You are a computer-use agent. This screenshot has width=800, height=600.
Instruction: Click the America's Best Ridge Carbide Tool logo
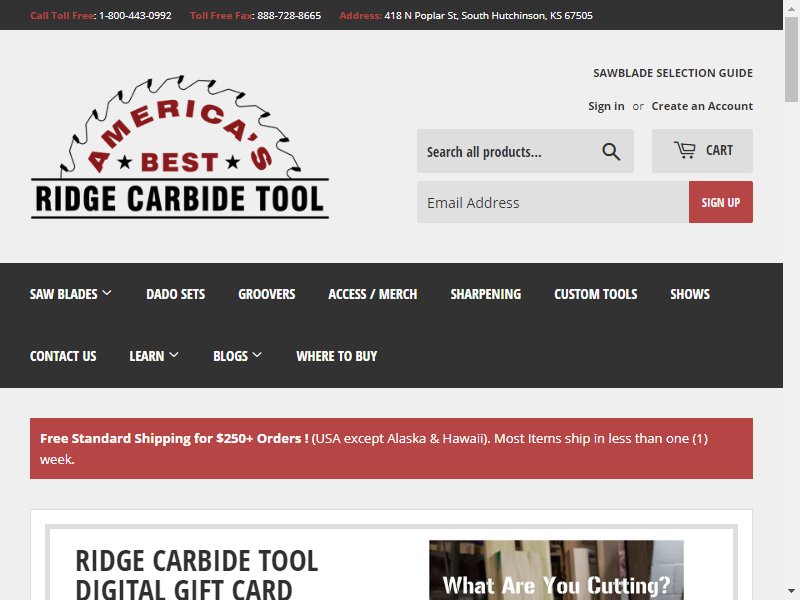coord(180,147)
